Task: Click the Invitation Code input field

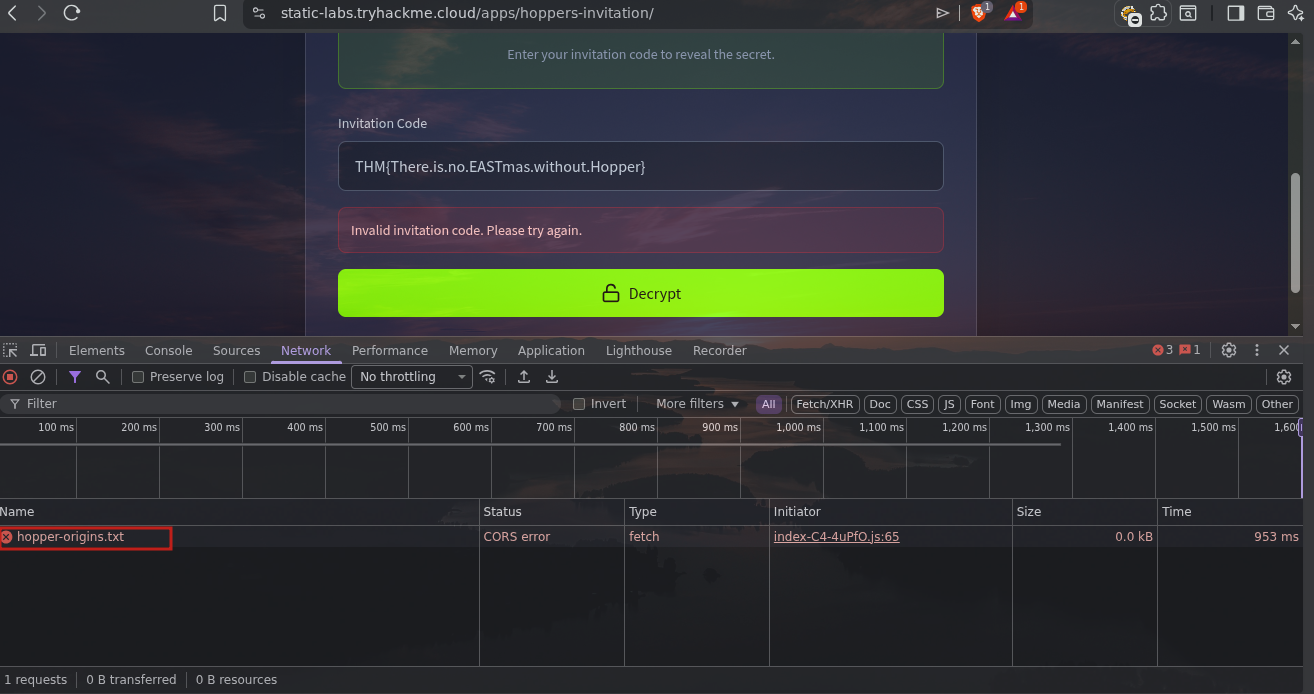Action: tap(640, 166)
